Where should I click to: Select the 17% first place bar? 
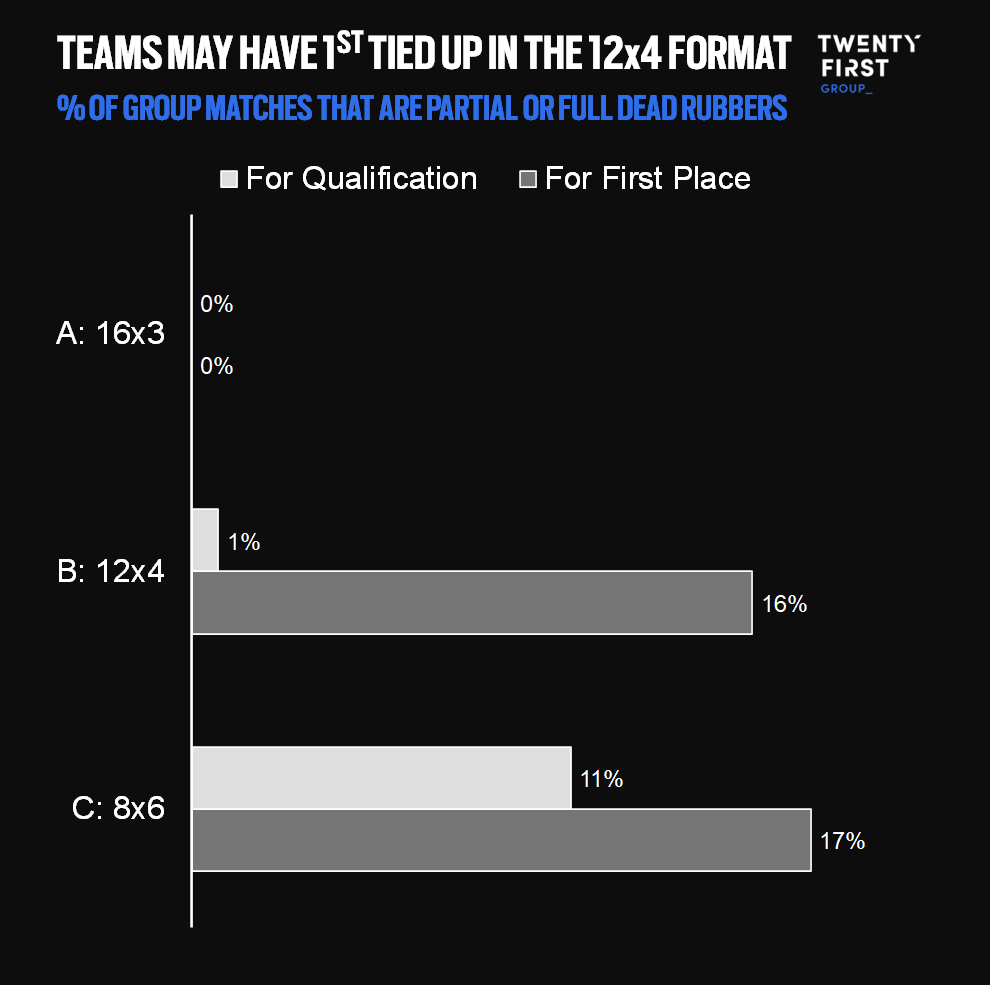click(x=501, y=840)
